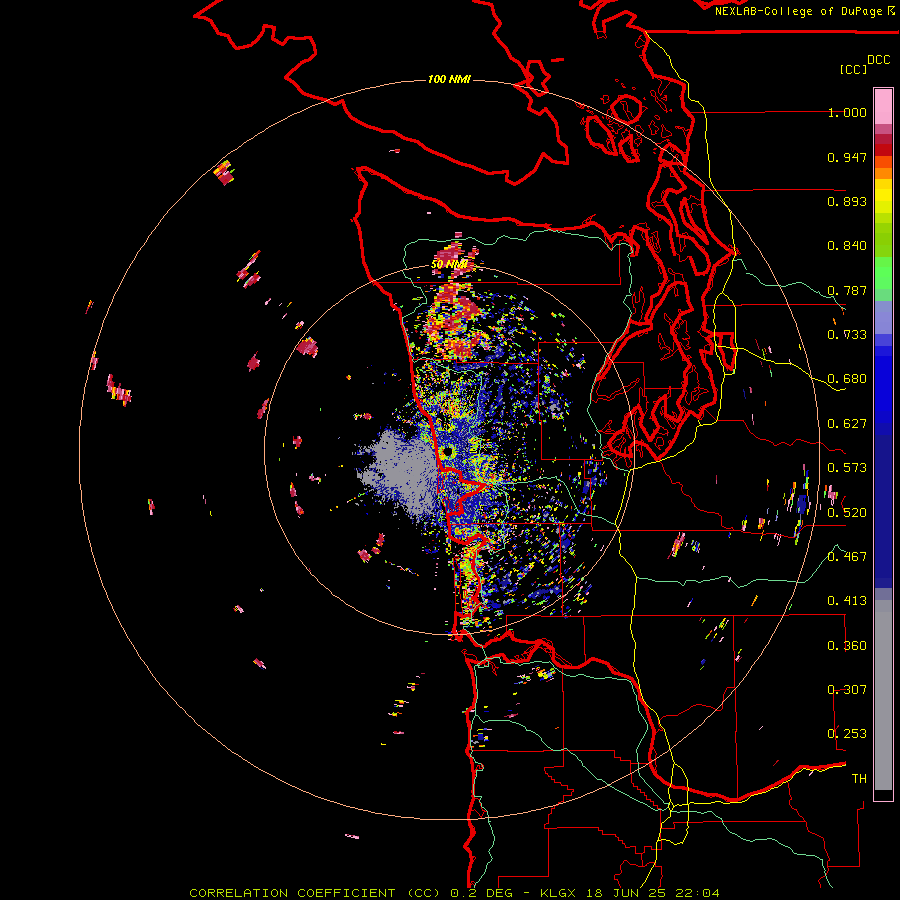Click the 18 JUN 25 22:04 timestamp
Viewport: 900px width, 900px height.
click(x=653, y=893)
